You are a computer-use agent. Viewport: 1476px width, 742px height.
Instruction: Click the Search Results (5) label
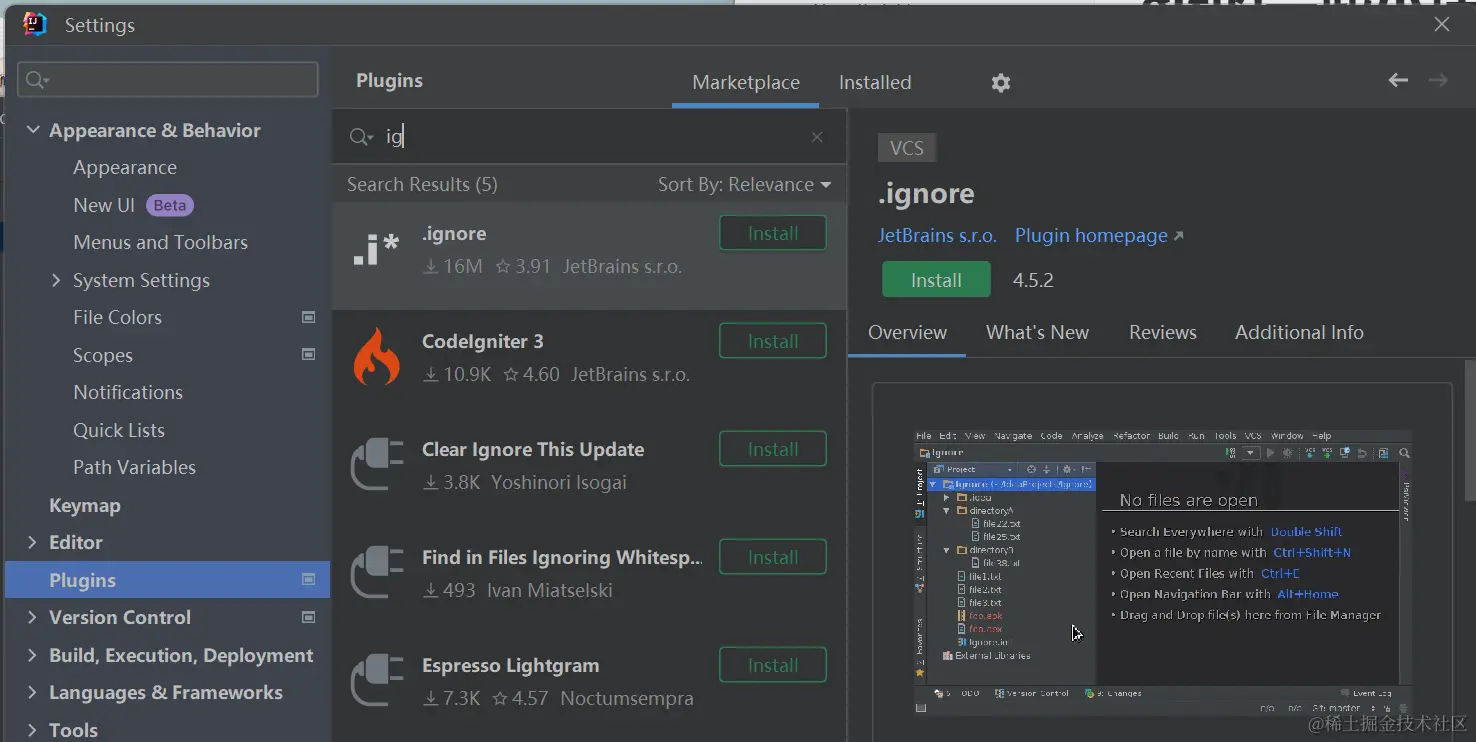click(422, 184)
